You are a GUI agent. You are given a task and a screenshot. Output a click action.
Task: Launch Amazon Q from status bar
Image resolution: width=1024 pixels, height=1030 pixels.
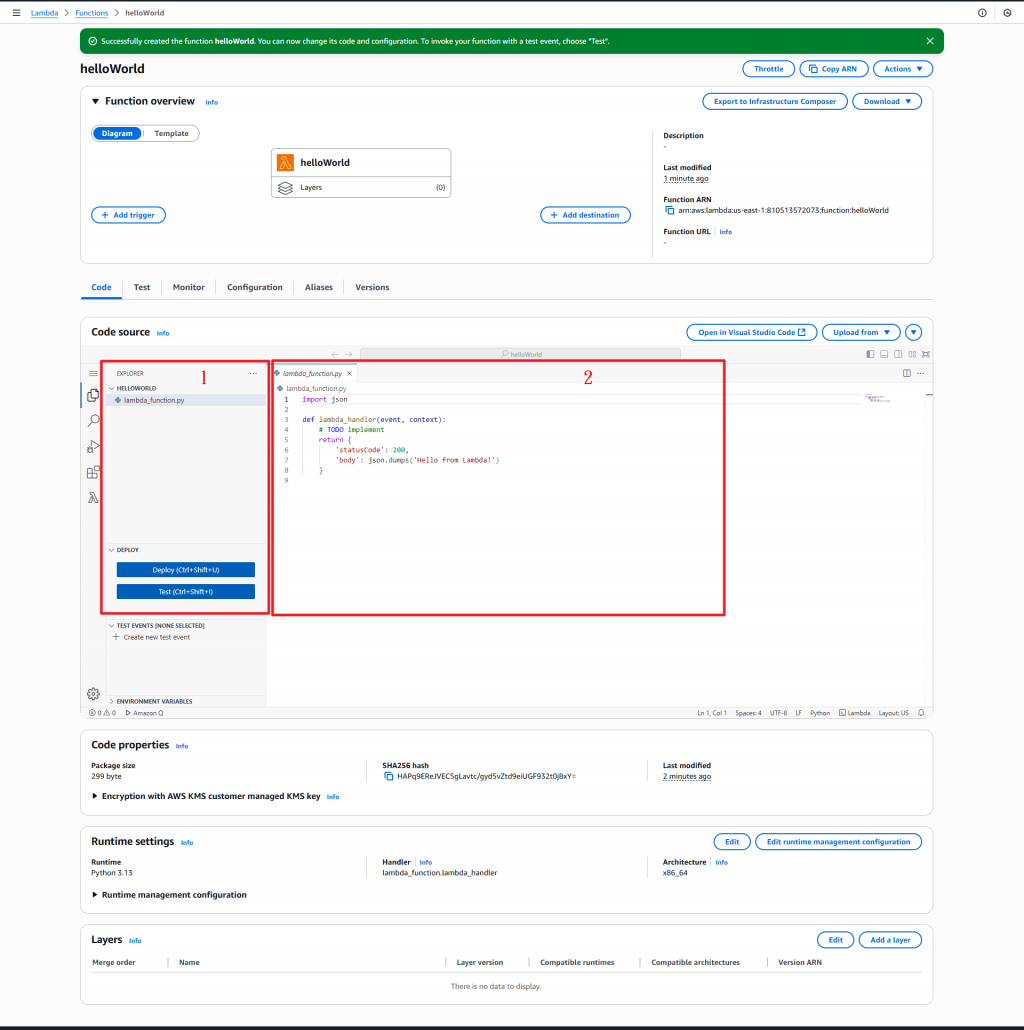[x=145, y=713]
